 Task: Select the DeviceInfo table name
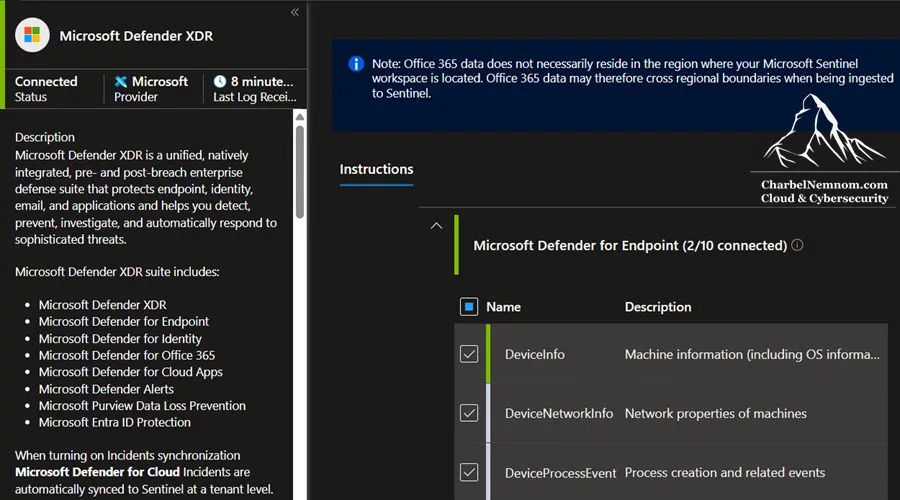click(x=535, y=354)
